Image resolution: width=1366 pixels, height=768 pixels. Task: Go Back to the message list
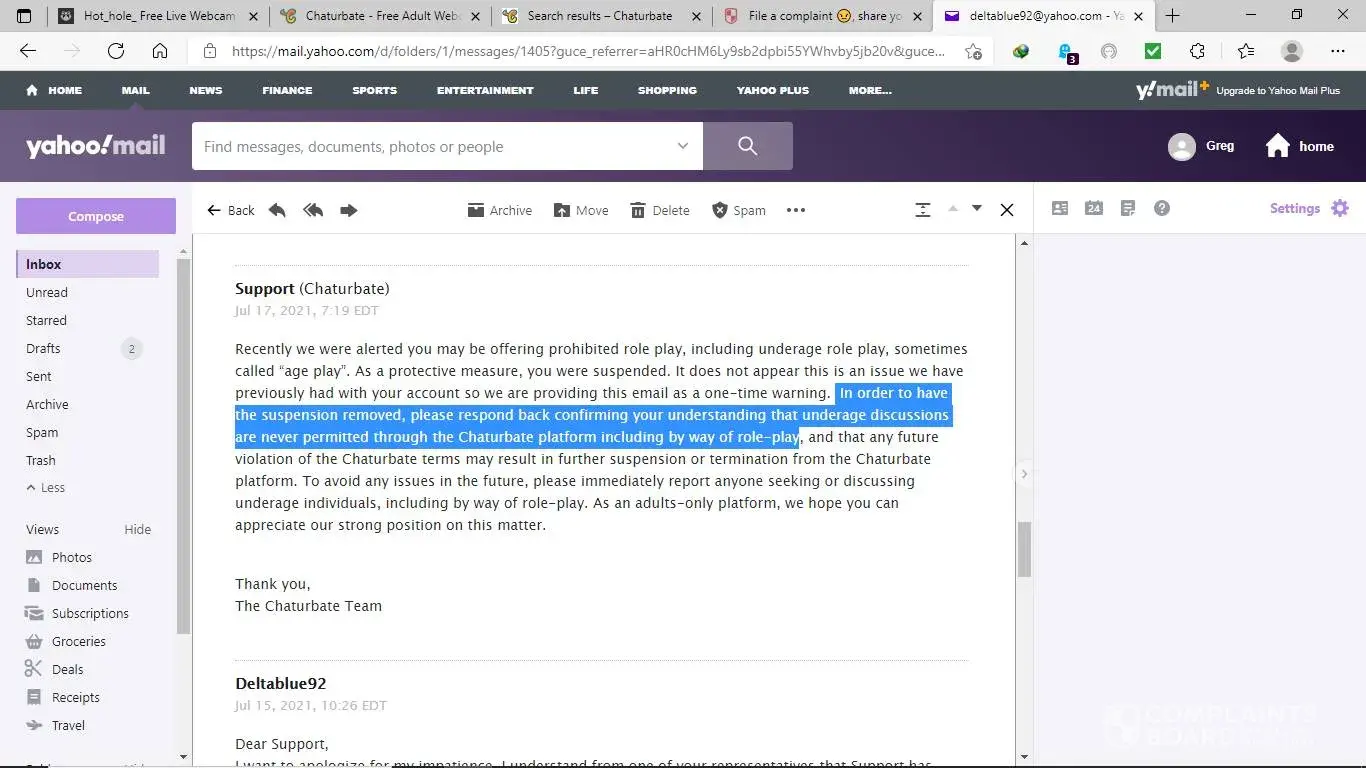pyautogui.click(x=231, y=210)
